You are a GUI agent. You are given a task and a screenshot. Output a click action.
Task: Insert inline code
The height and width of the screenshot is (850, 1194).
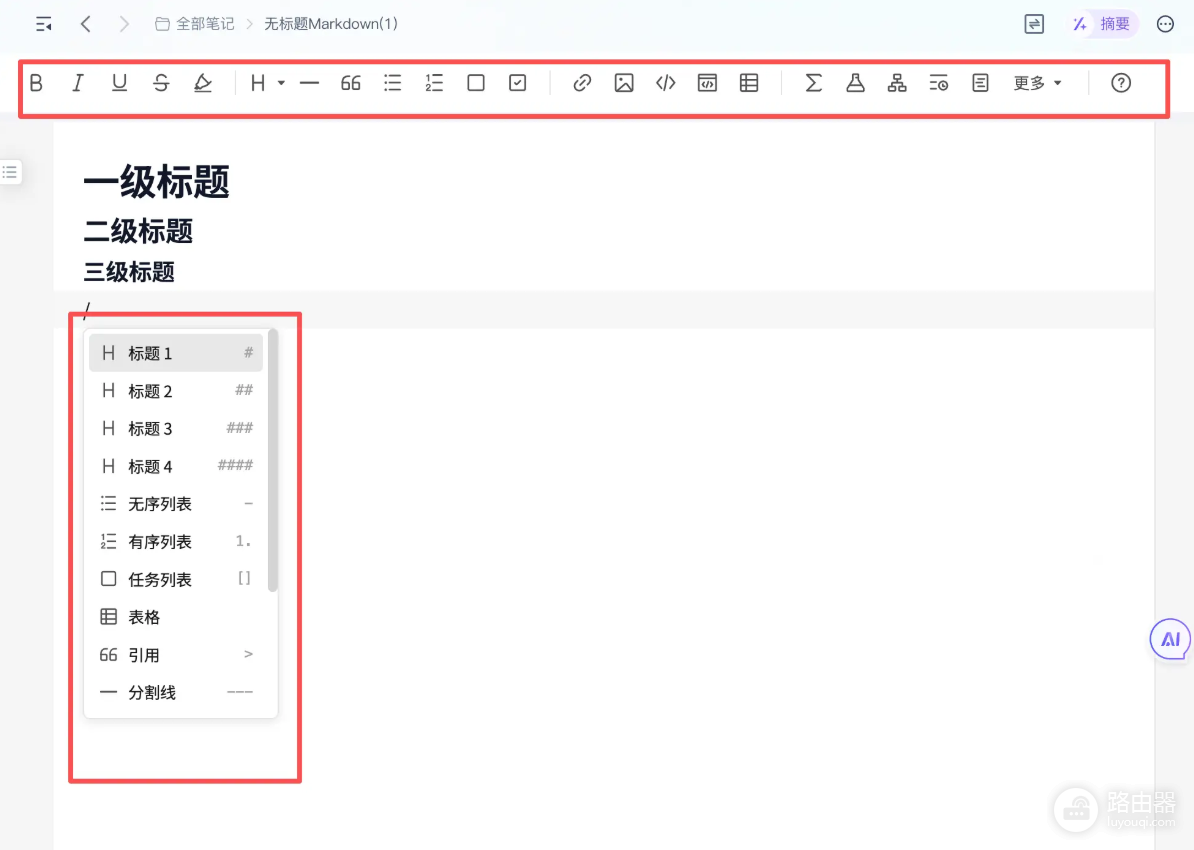(x=666, y=83)
